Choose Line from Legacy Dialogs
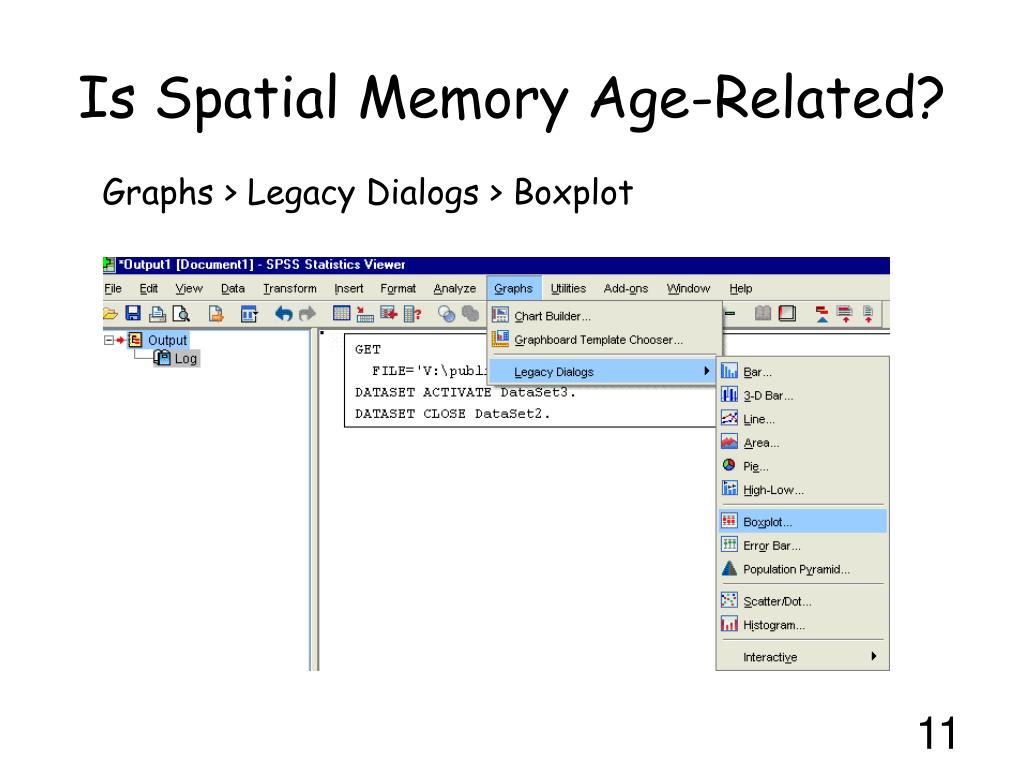1024x768 pixels. pos(803,419)
